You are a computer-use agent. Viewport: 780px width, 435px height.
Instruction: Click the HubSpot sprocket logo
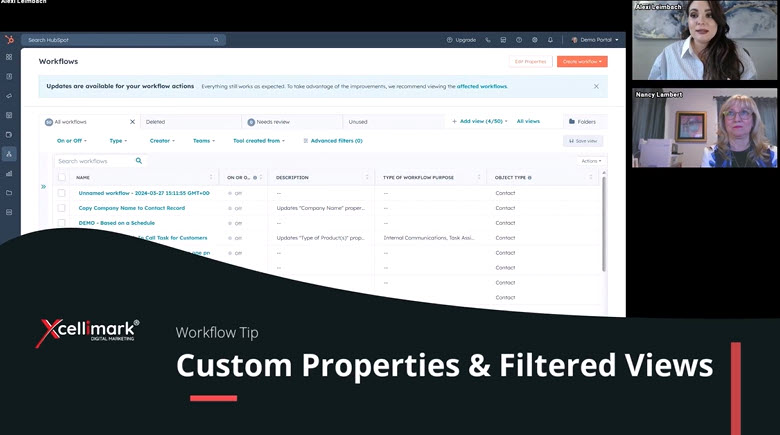click(x=9, y=40)
